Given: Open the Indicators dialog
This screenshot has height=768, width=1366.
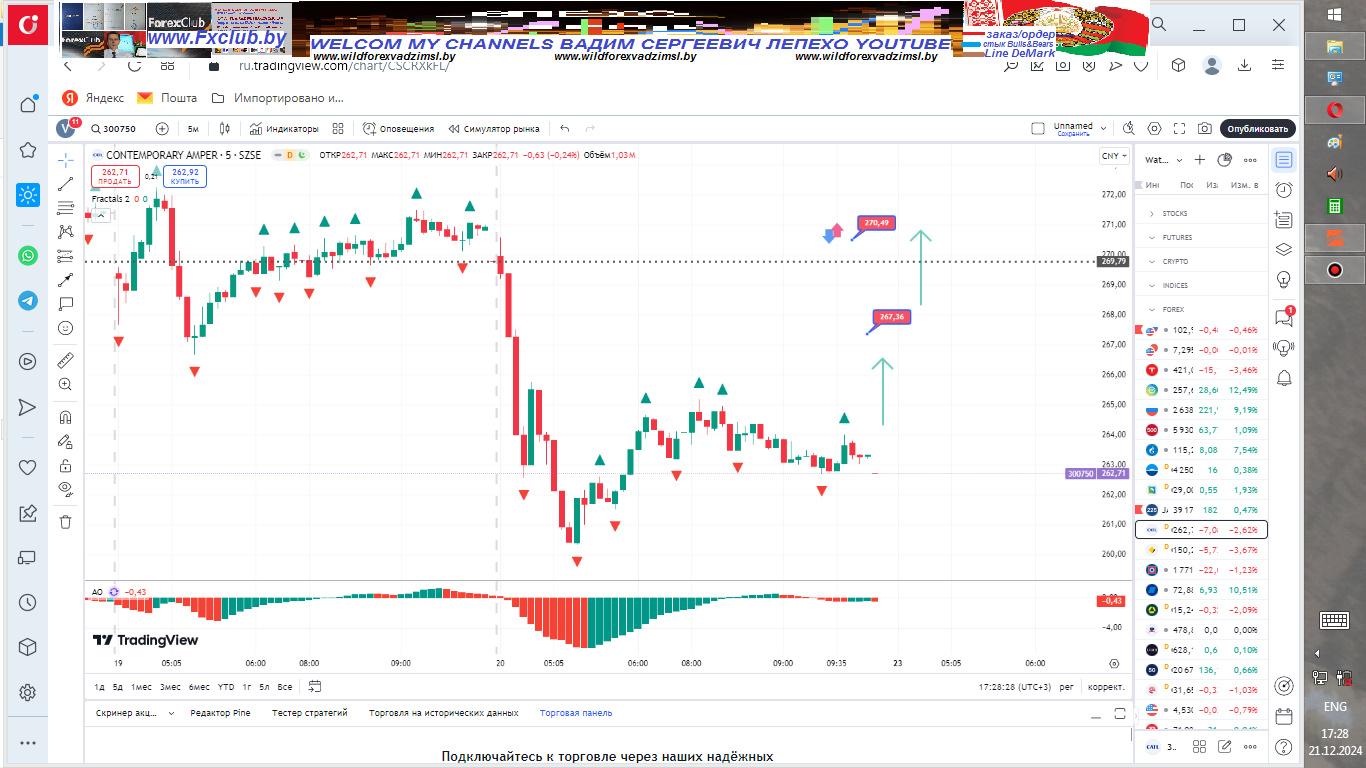Looking at the screenshot, I should pos(284,129).
